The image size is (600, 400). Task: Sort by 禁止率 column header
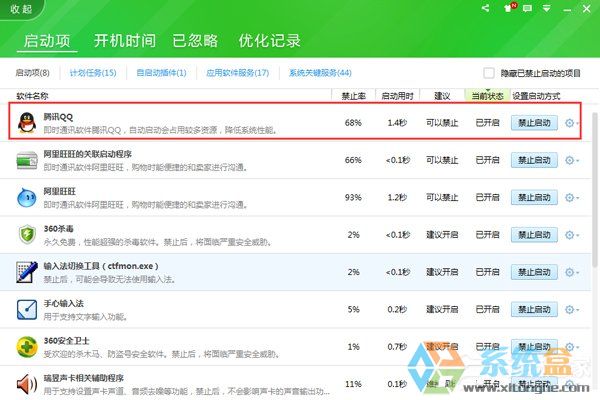point(354,96)
